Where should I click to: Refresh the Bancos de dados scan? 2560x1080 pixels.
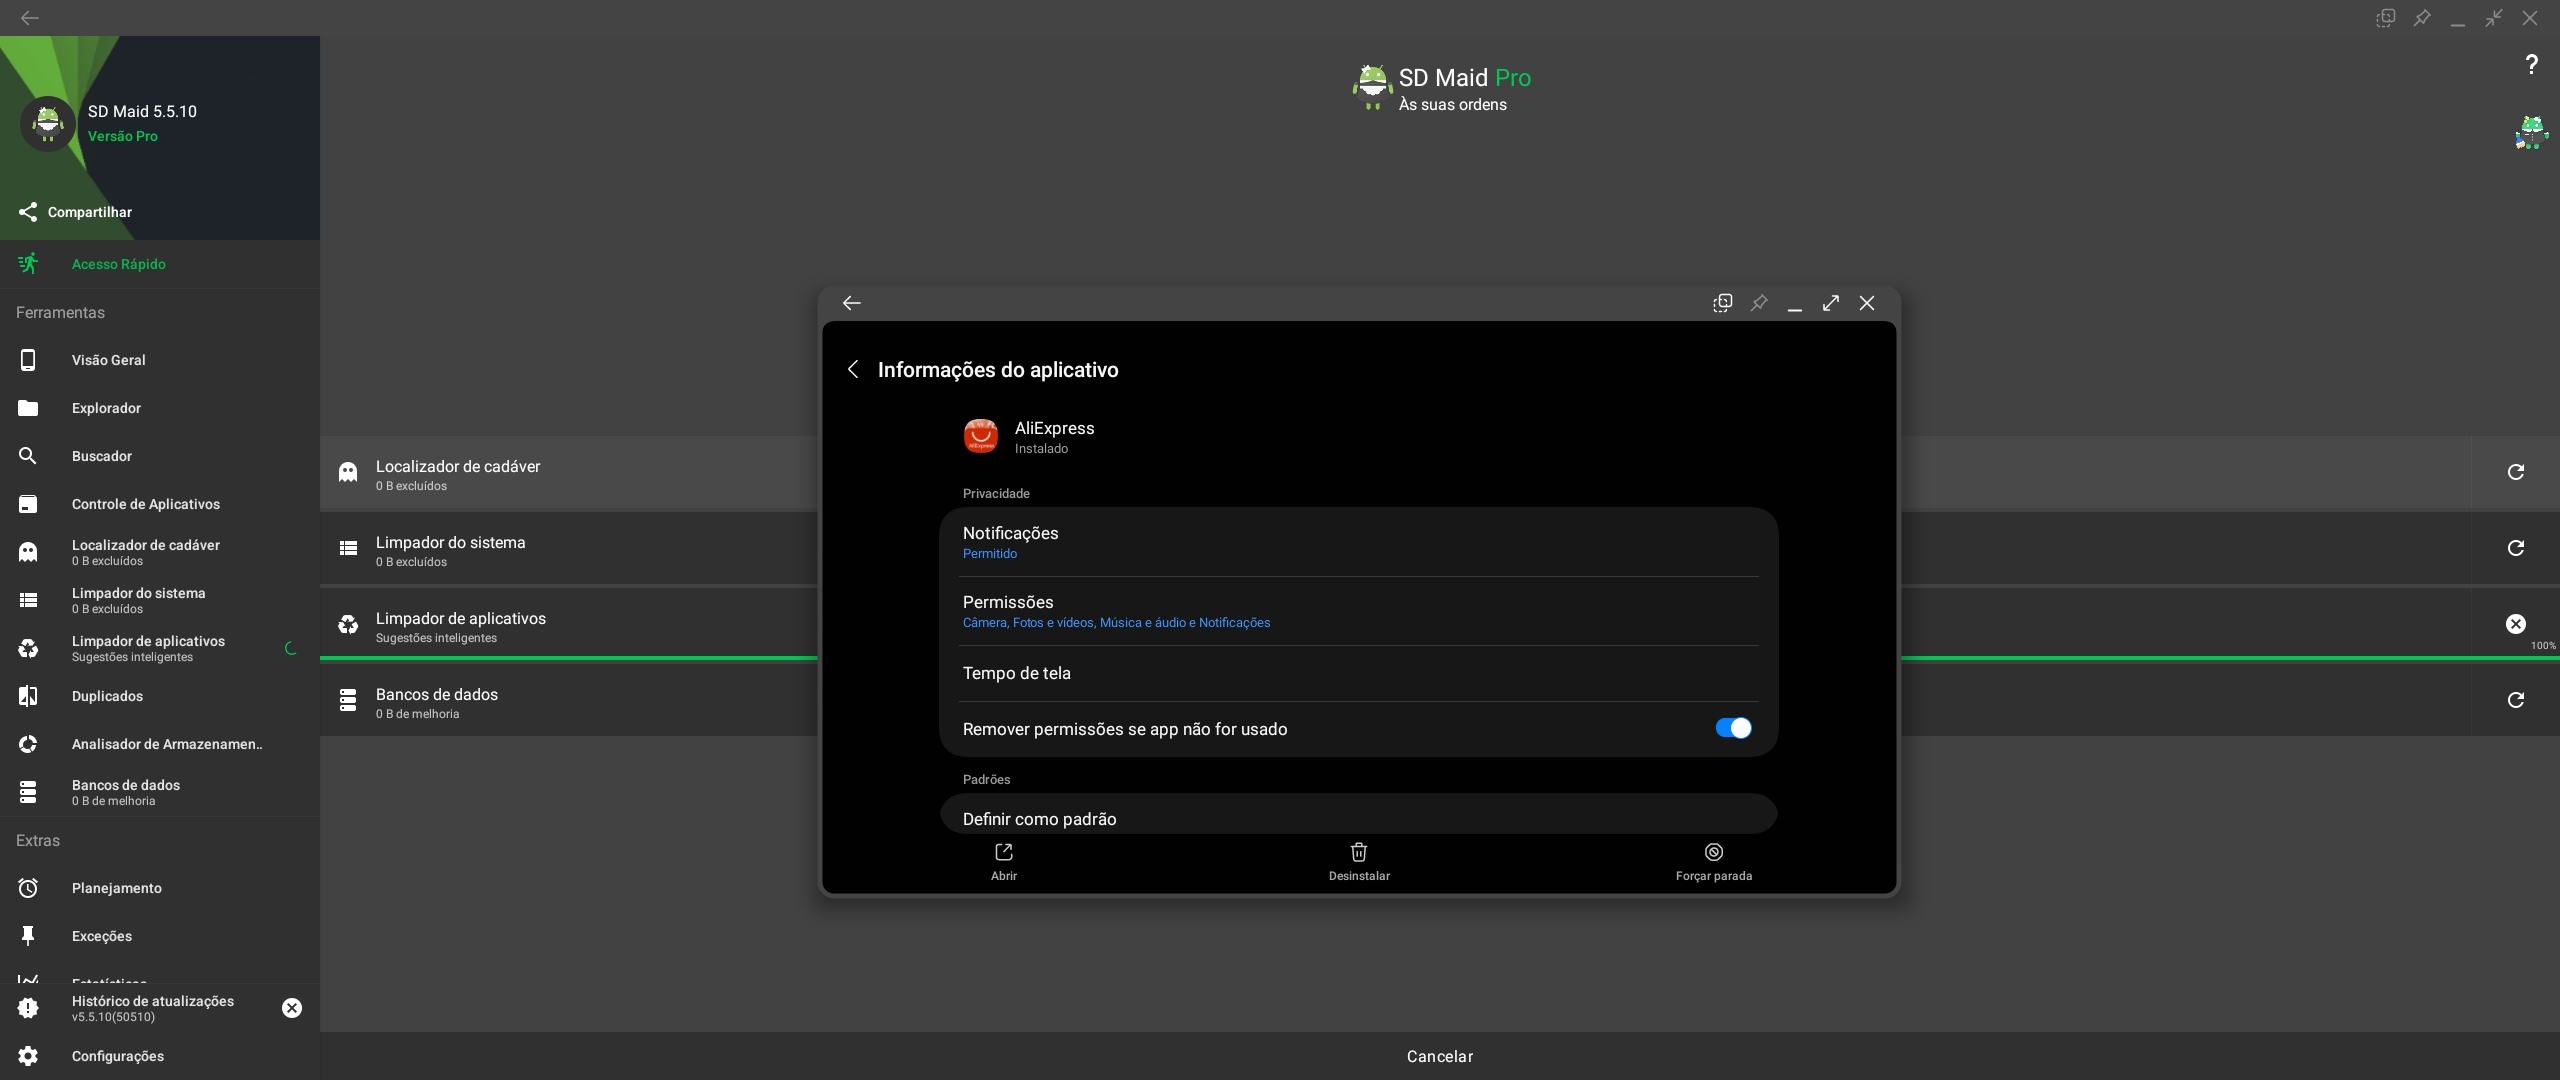tap(2516, 700)
